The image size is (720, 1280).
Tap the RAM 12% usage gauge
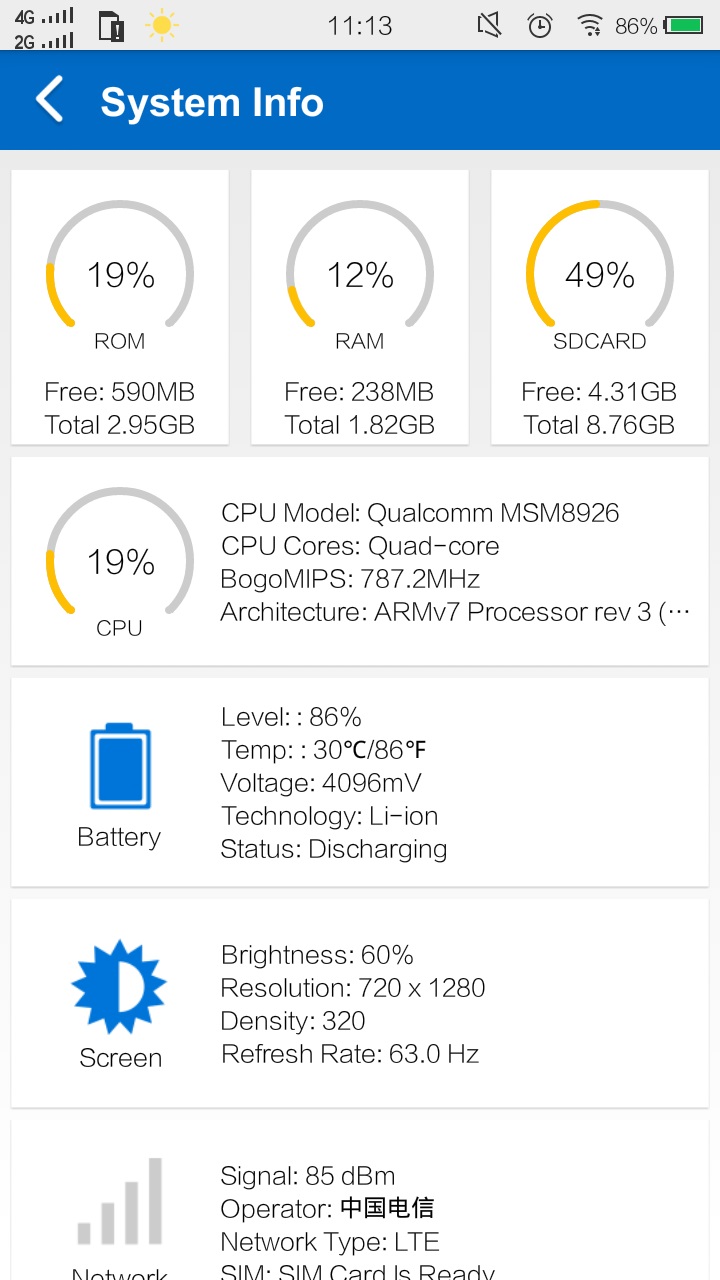(x=360, y=272)
